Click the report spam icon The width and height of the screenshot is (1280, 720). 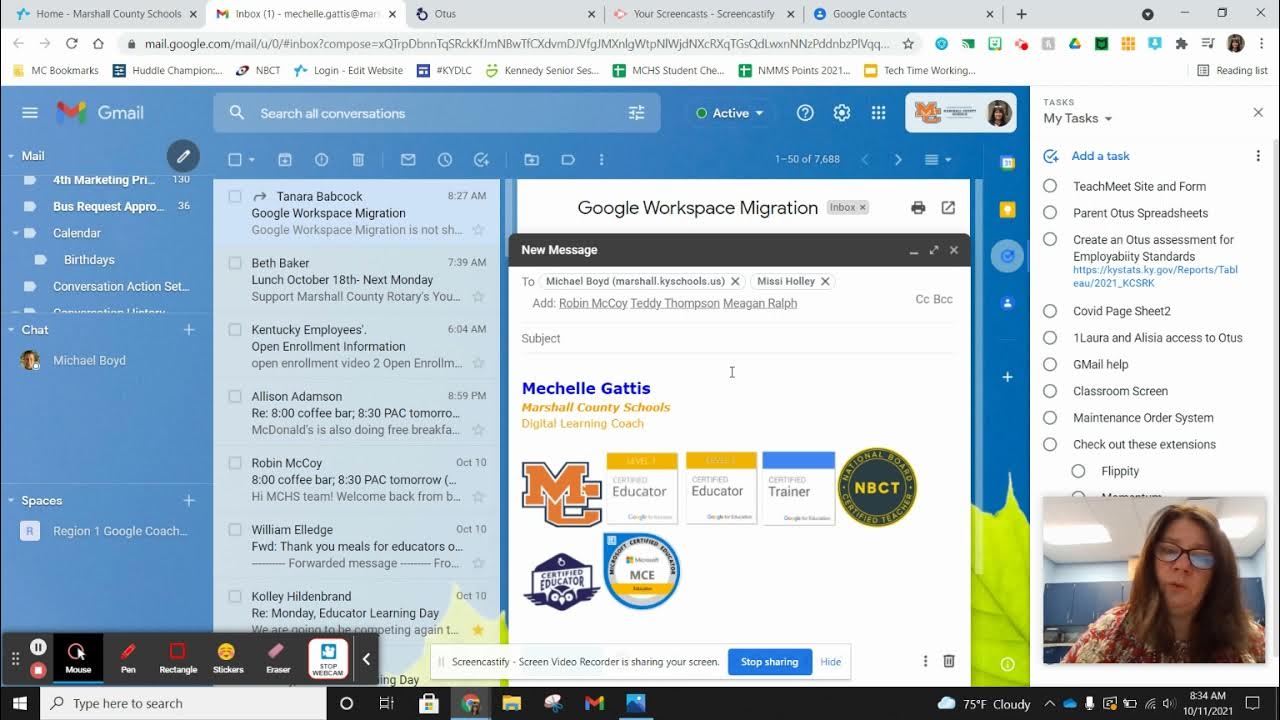coord(321,159)
